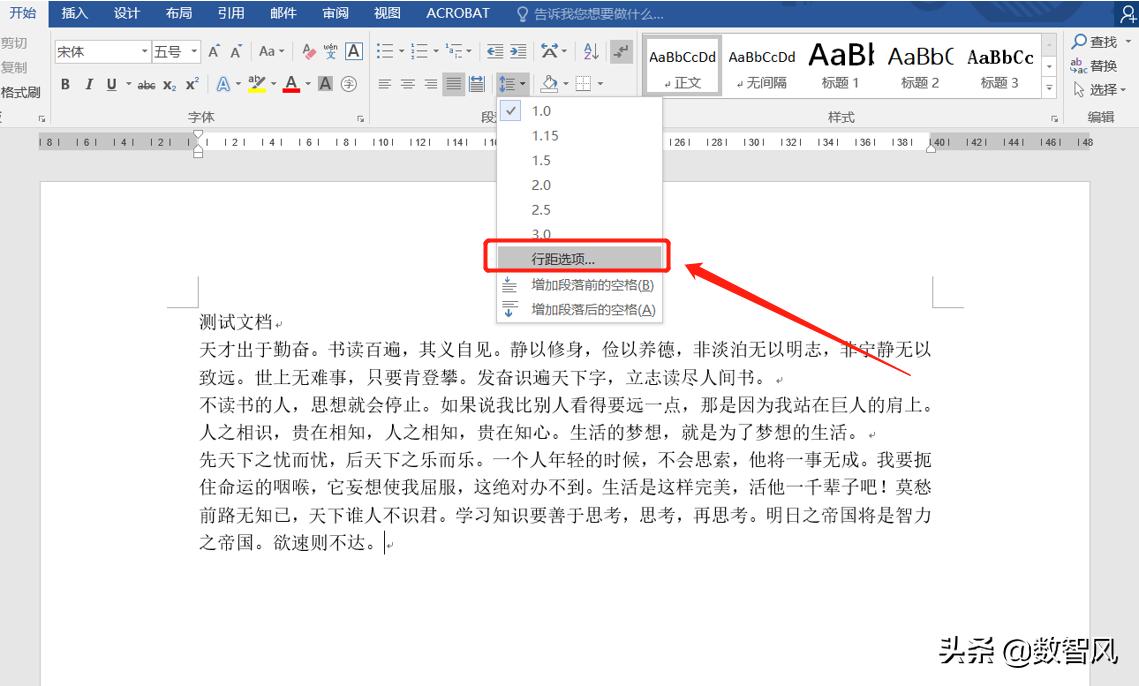Apply subscript formatting
The height and width of the screenshot is (686, 1139).
[x=168, y=84]
